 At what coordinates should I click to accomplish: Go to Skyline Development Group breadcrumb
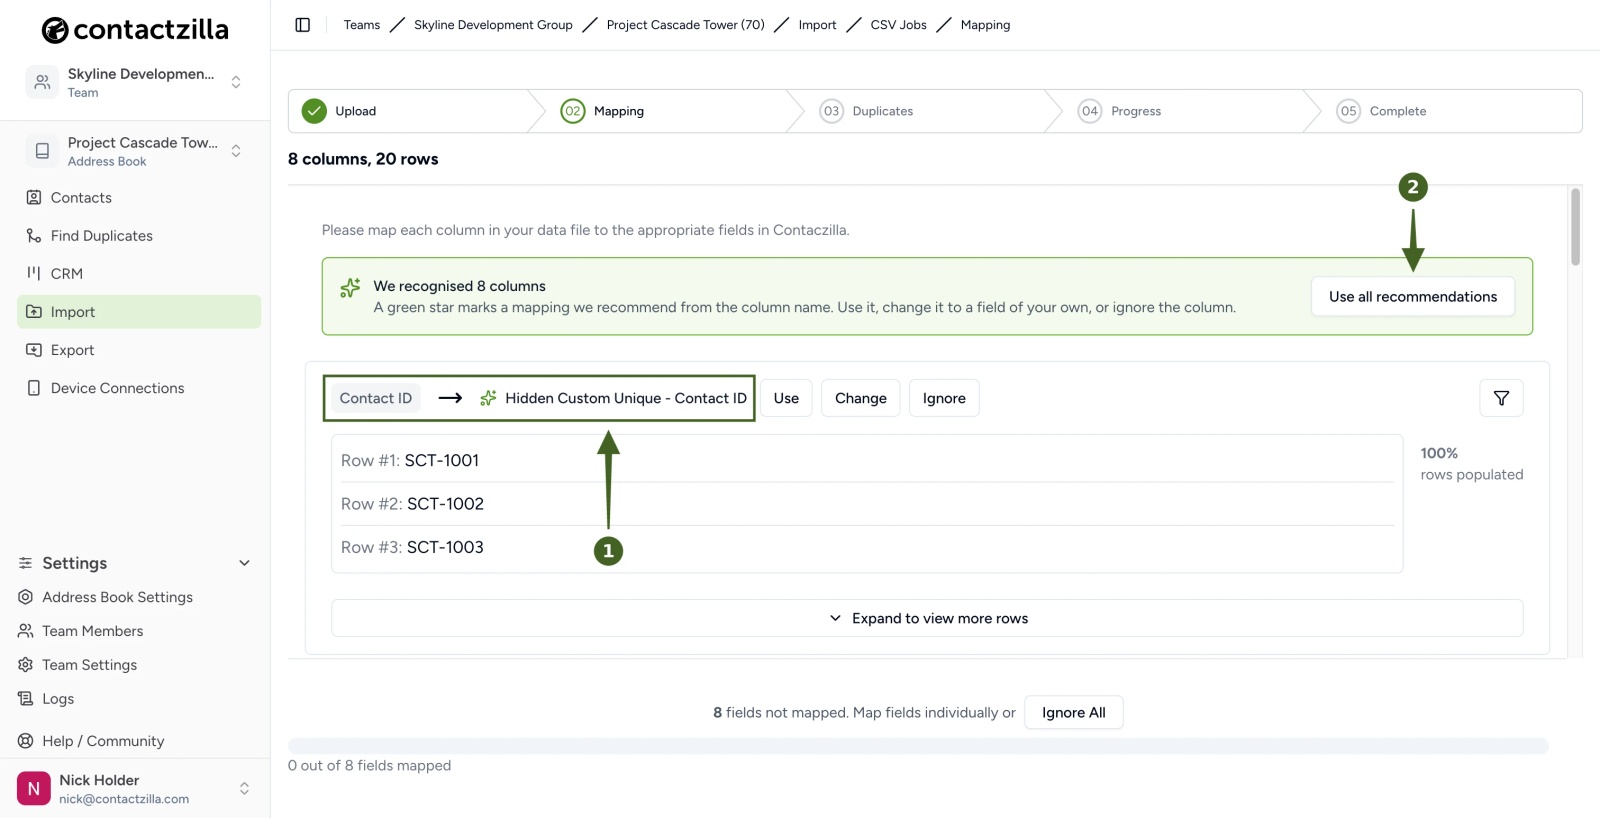493,25
